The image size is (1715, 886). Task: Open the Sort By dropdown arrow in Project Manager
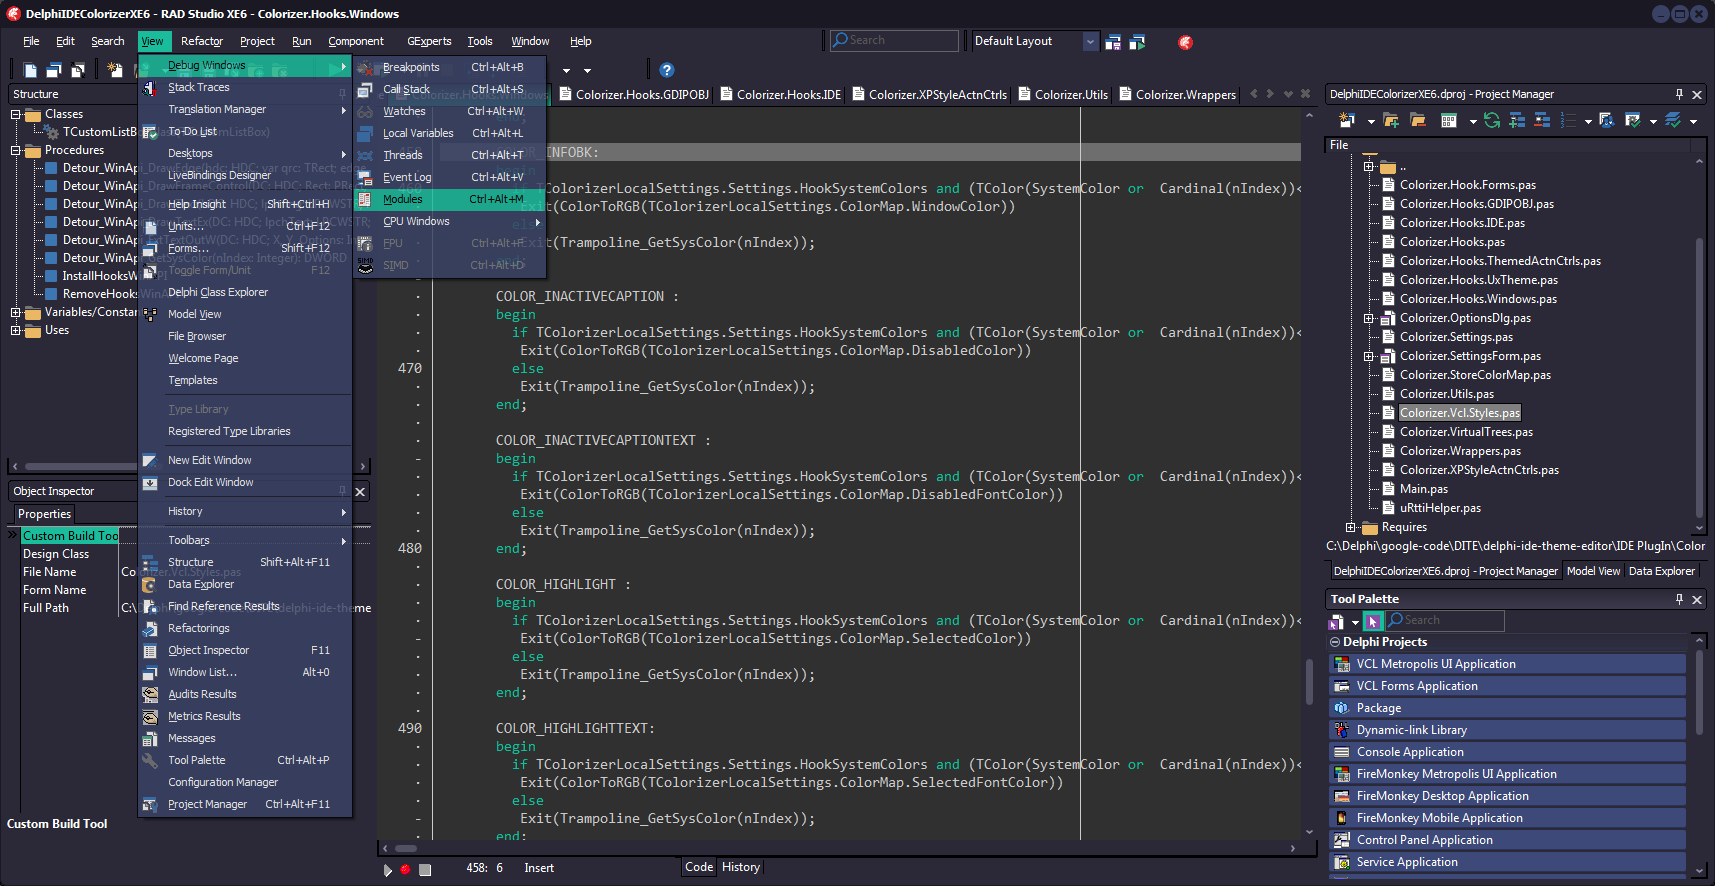coord(1588,122)
